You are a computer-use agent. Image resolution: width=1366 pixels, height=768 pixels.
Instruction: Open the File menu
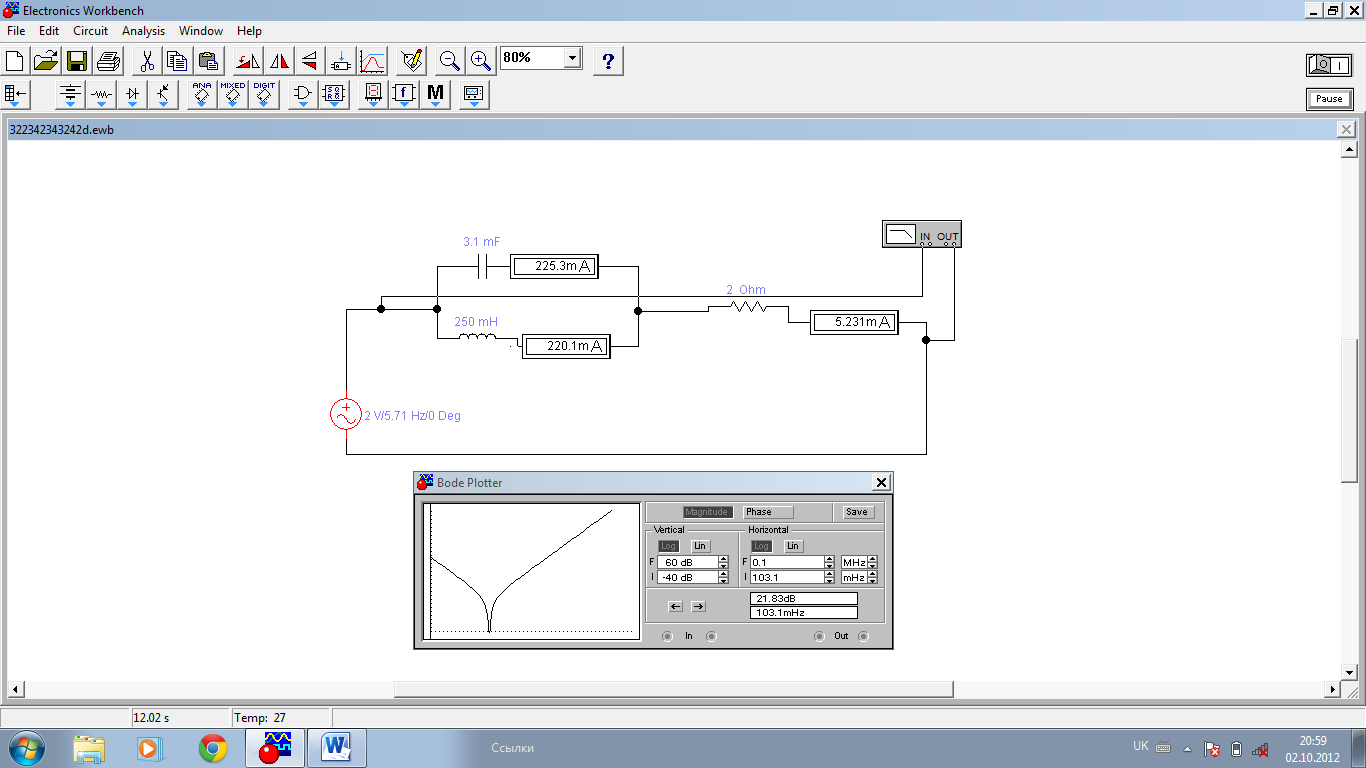click(x=16, y=31)
